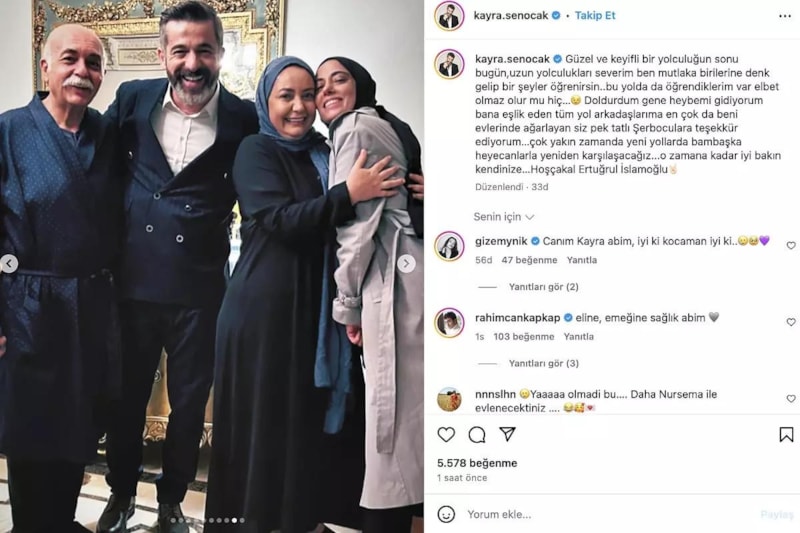View the '5.578 beğenme' likes list
This screenshot has width=800, height=533.
pos(477,463)
